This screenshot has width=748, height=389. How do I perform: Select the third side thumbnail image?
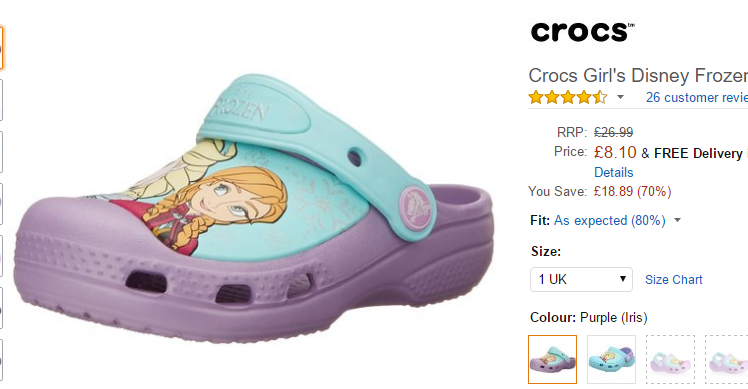tap(1, 152)
